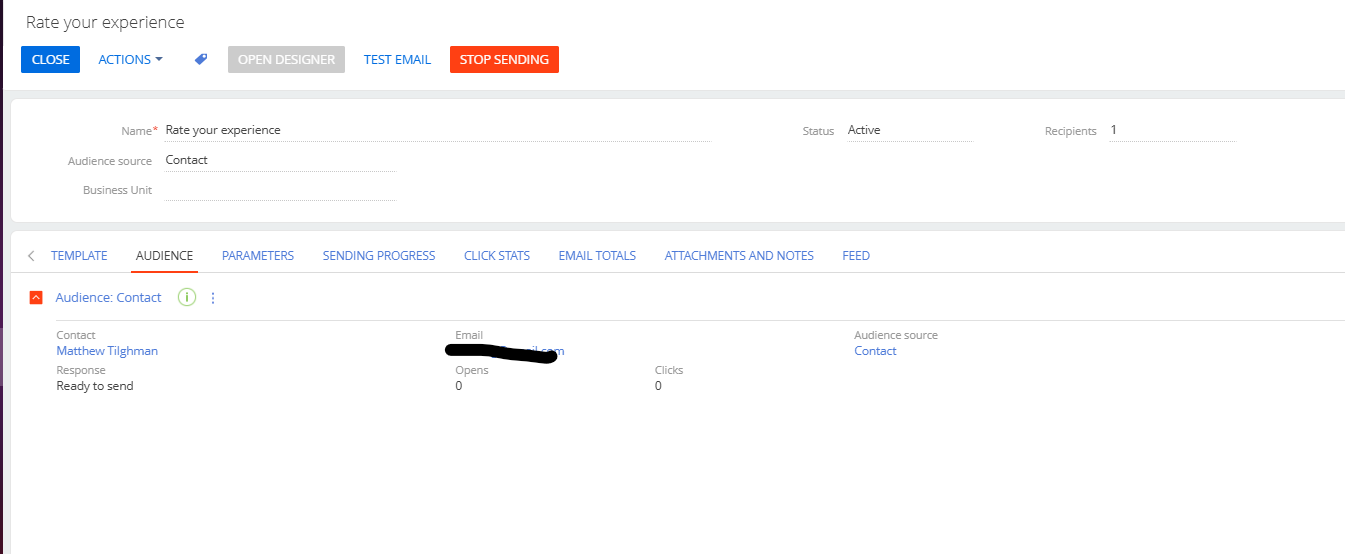
Task: Open the Matthew Tilghman contact link
Action: 107,351
